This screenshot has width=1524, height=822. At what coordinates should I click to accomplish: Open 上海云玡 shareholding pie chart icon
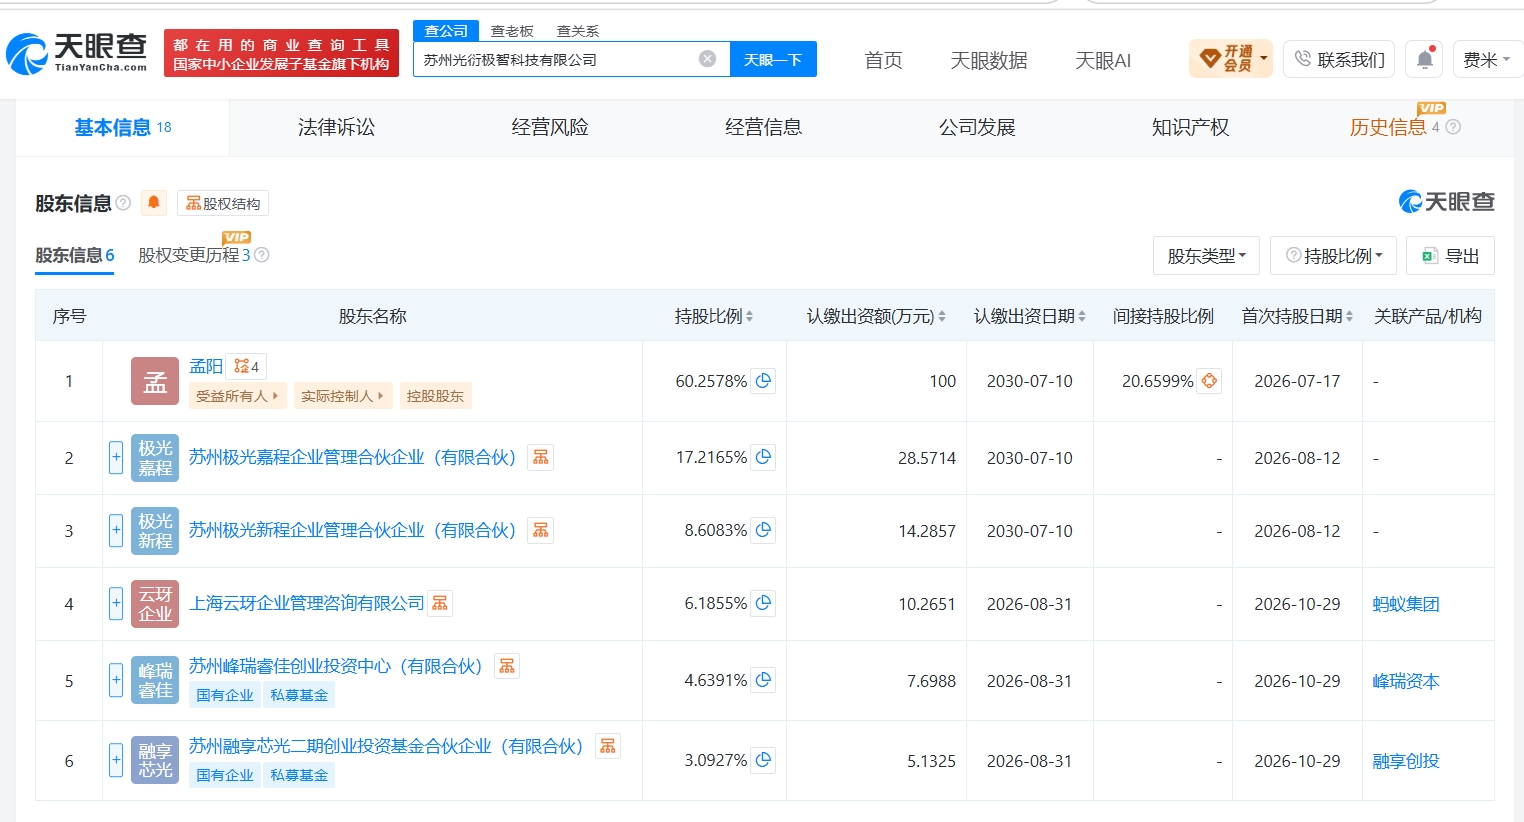pyautogui.click(x=763, y=603)
